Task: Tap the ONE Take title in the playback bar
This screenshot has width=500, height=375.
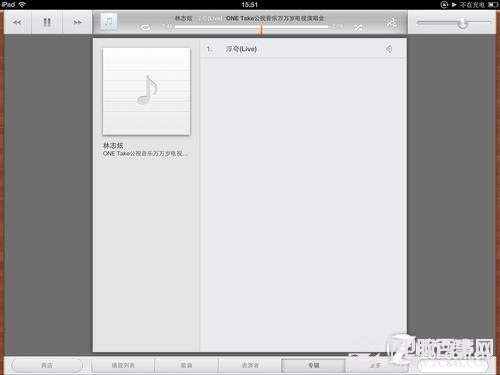Action: click(275, 18)
